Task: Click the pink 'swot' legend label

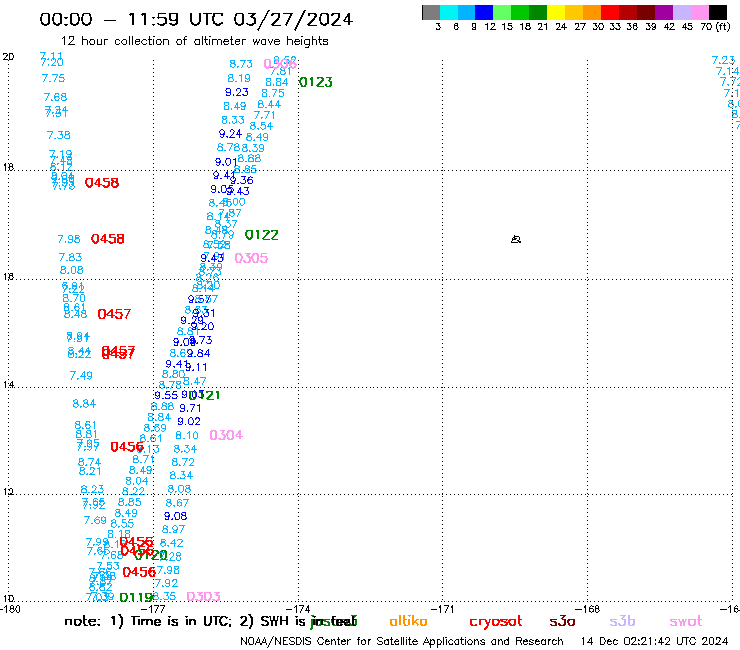Action: pos(686,622)
